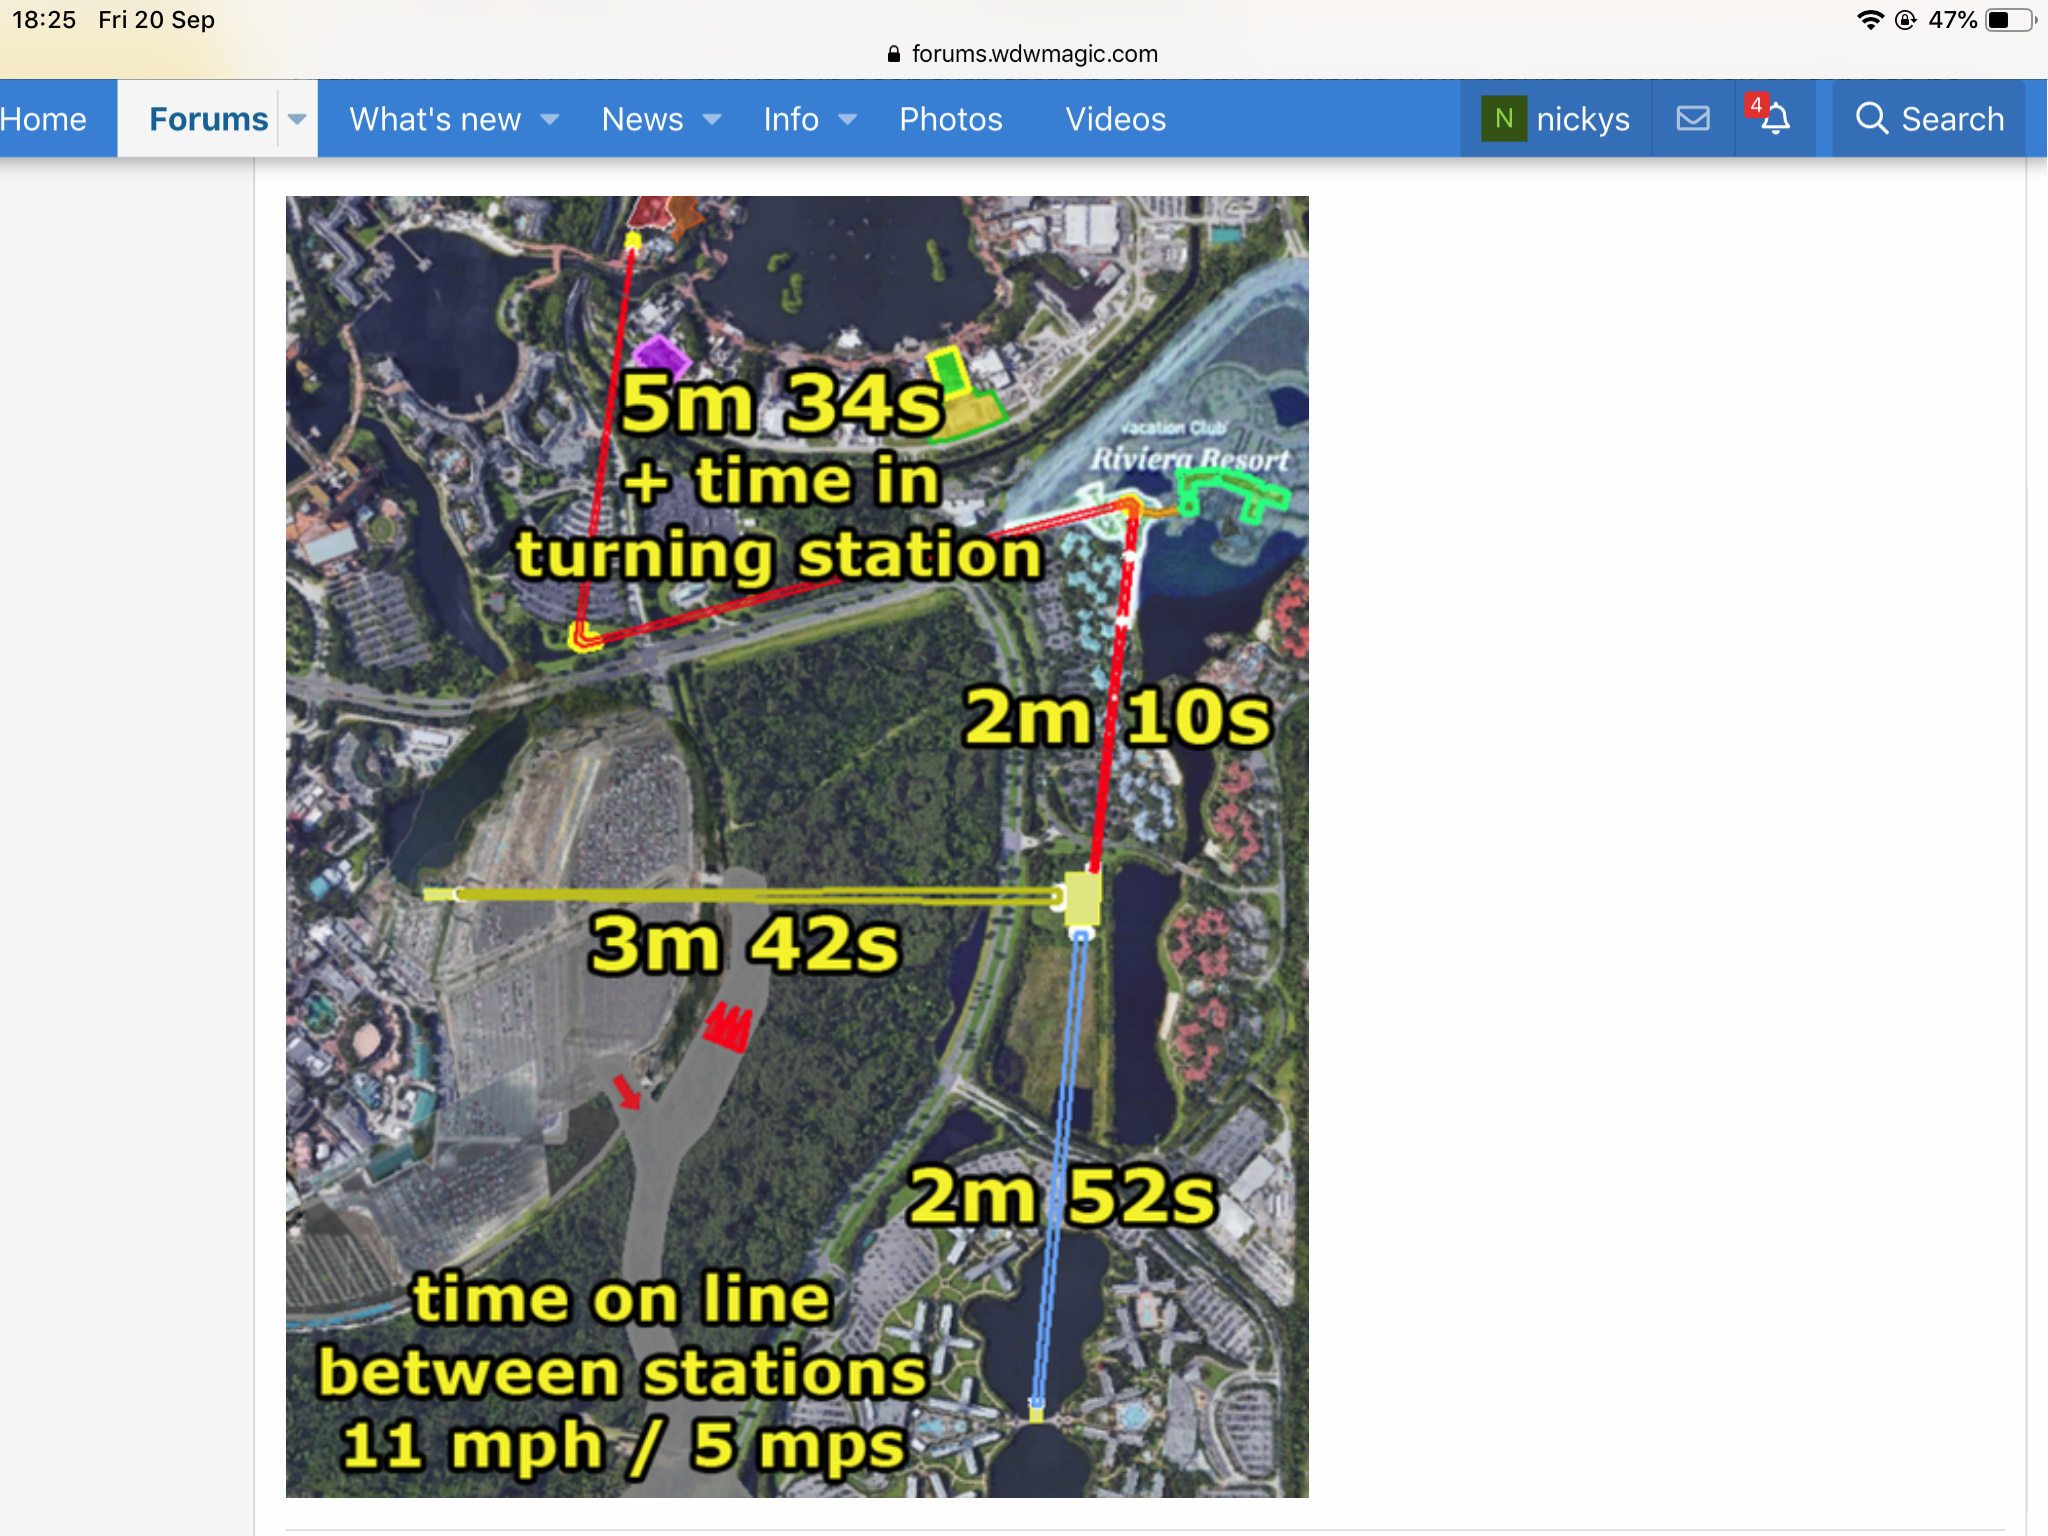Tap the Wi-Fi status icon
2048x1536 pixels.
tap(1869, 20)
